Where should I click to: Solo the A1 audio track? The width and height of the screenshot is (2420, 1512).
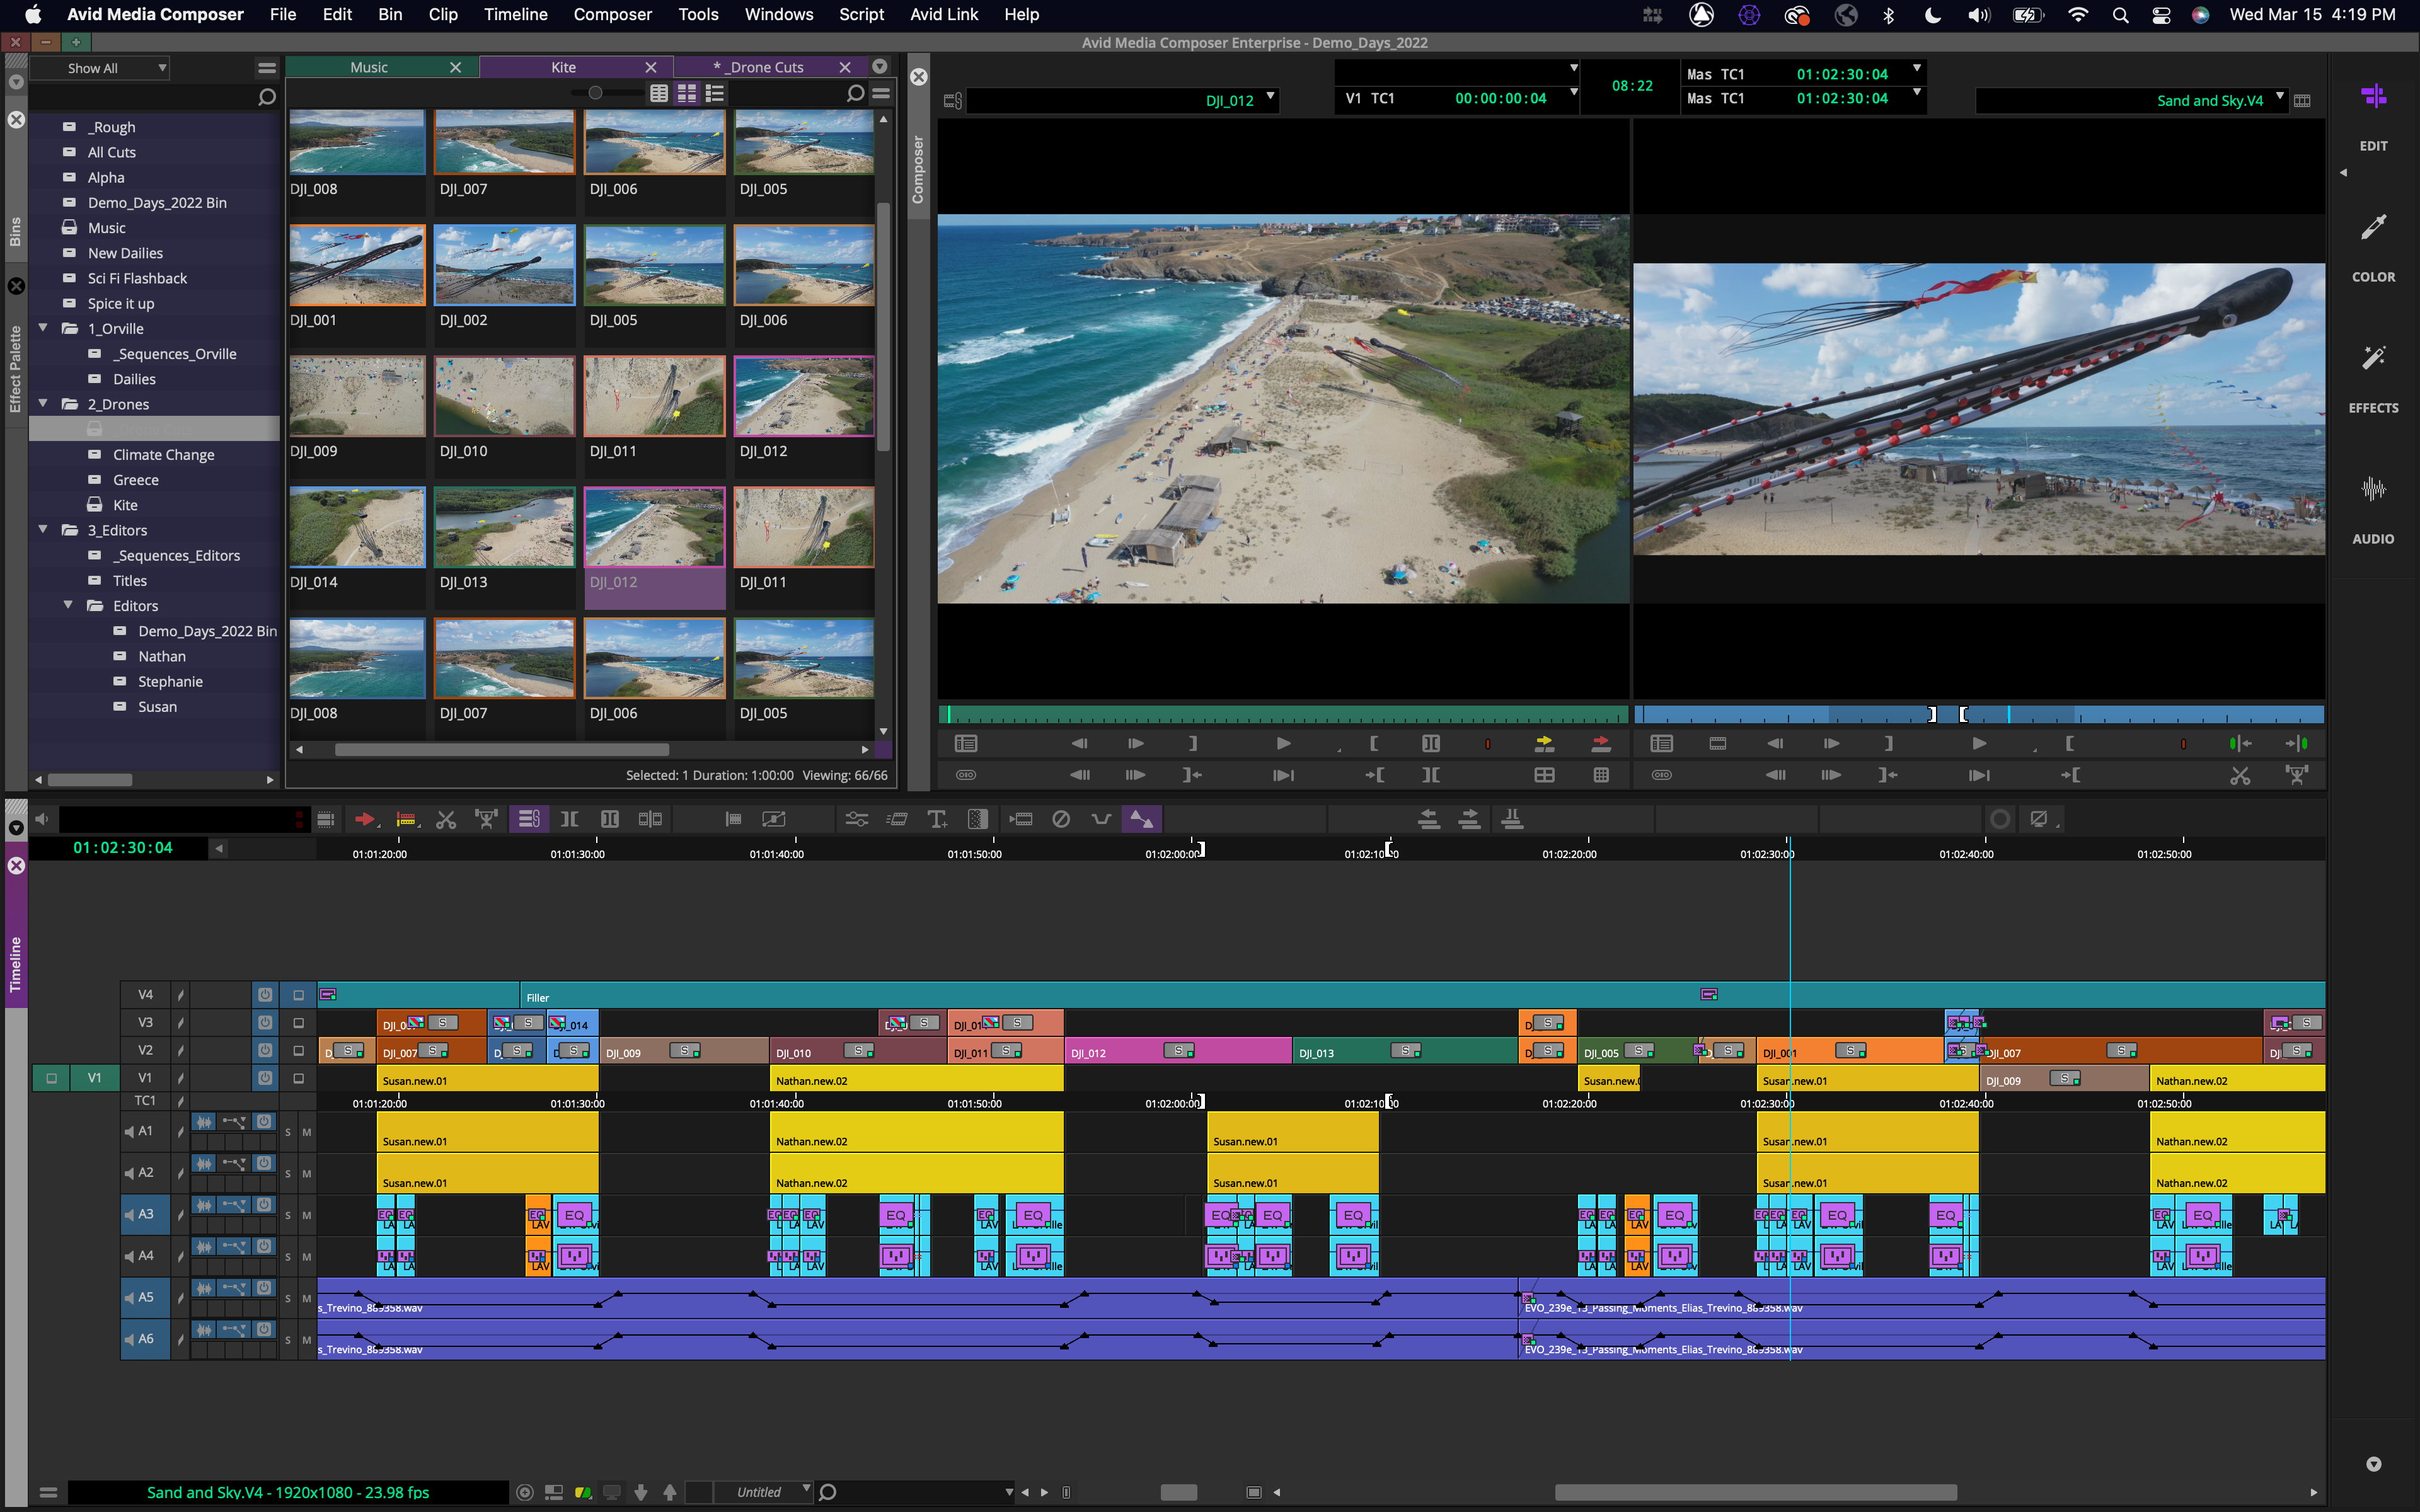288,1132
